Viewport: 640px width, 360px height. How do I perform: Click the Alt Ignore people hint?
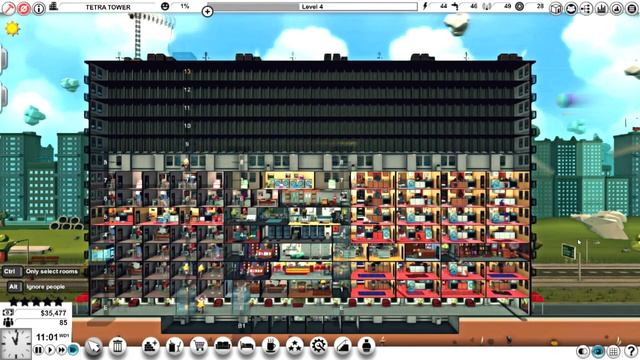(x=36, y=287)
